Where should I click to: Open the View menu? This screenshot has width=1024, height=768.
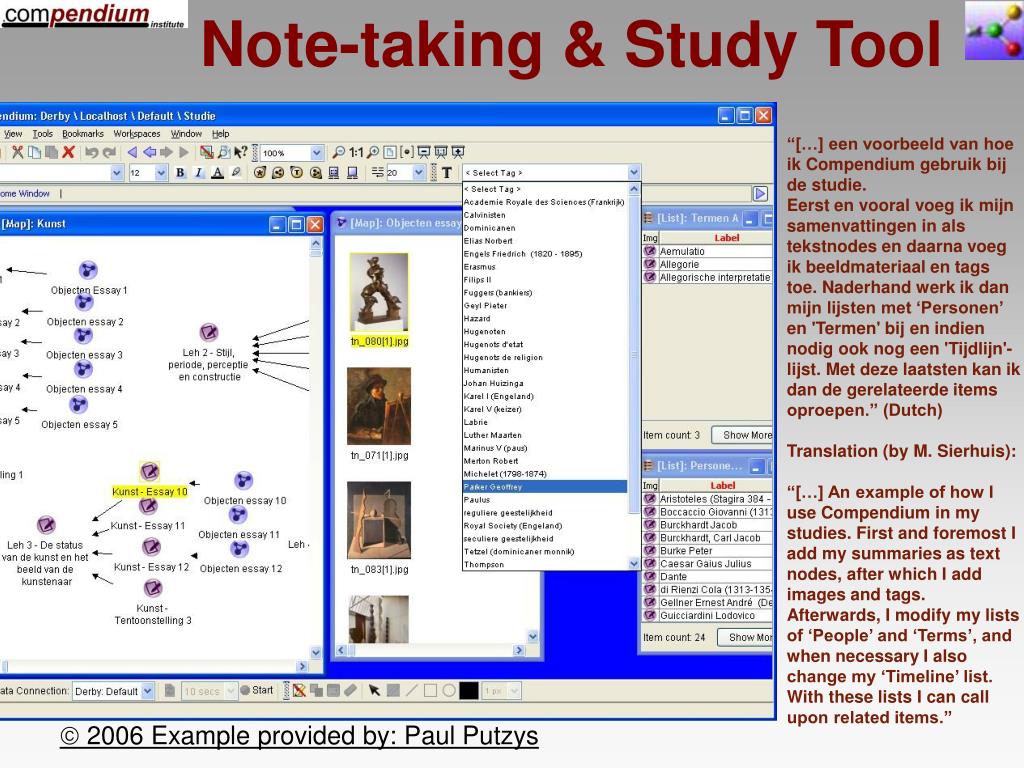(13, 133)
